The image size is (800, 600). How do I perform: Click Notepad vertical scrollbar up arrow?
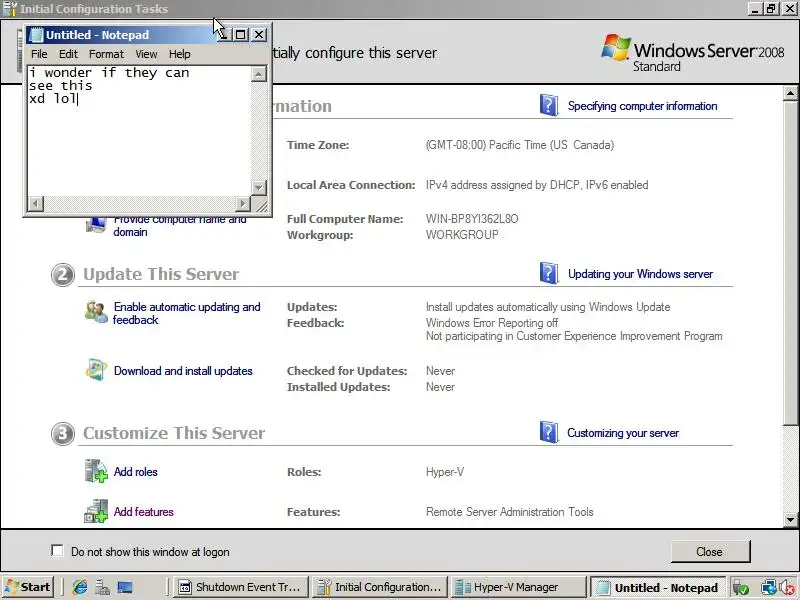coord(259,74)
